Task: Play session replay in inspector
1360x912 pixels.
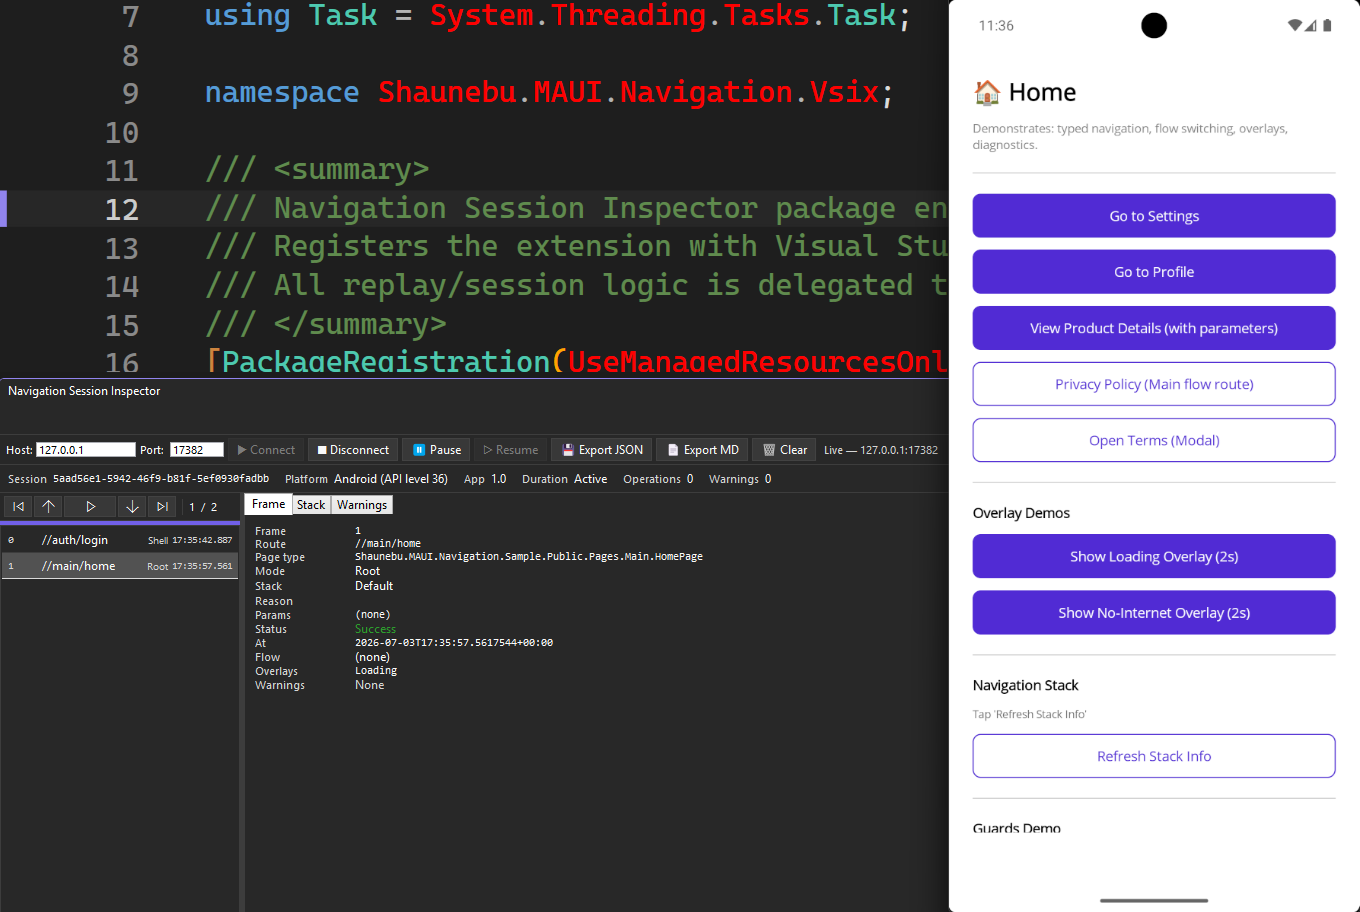Action: pyautogui.click(x=90, y=507)
